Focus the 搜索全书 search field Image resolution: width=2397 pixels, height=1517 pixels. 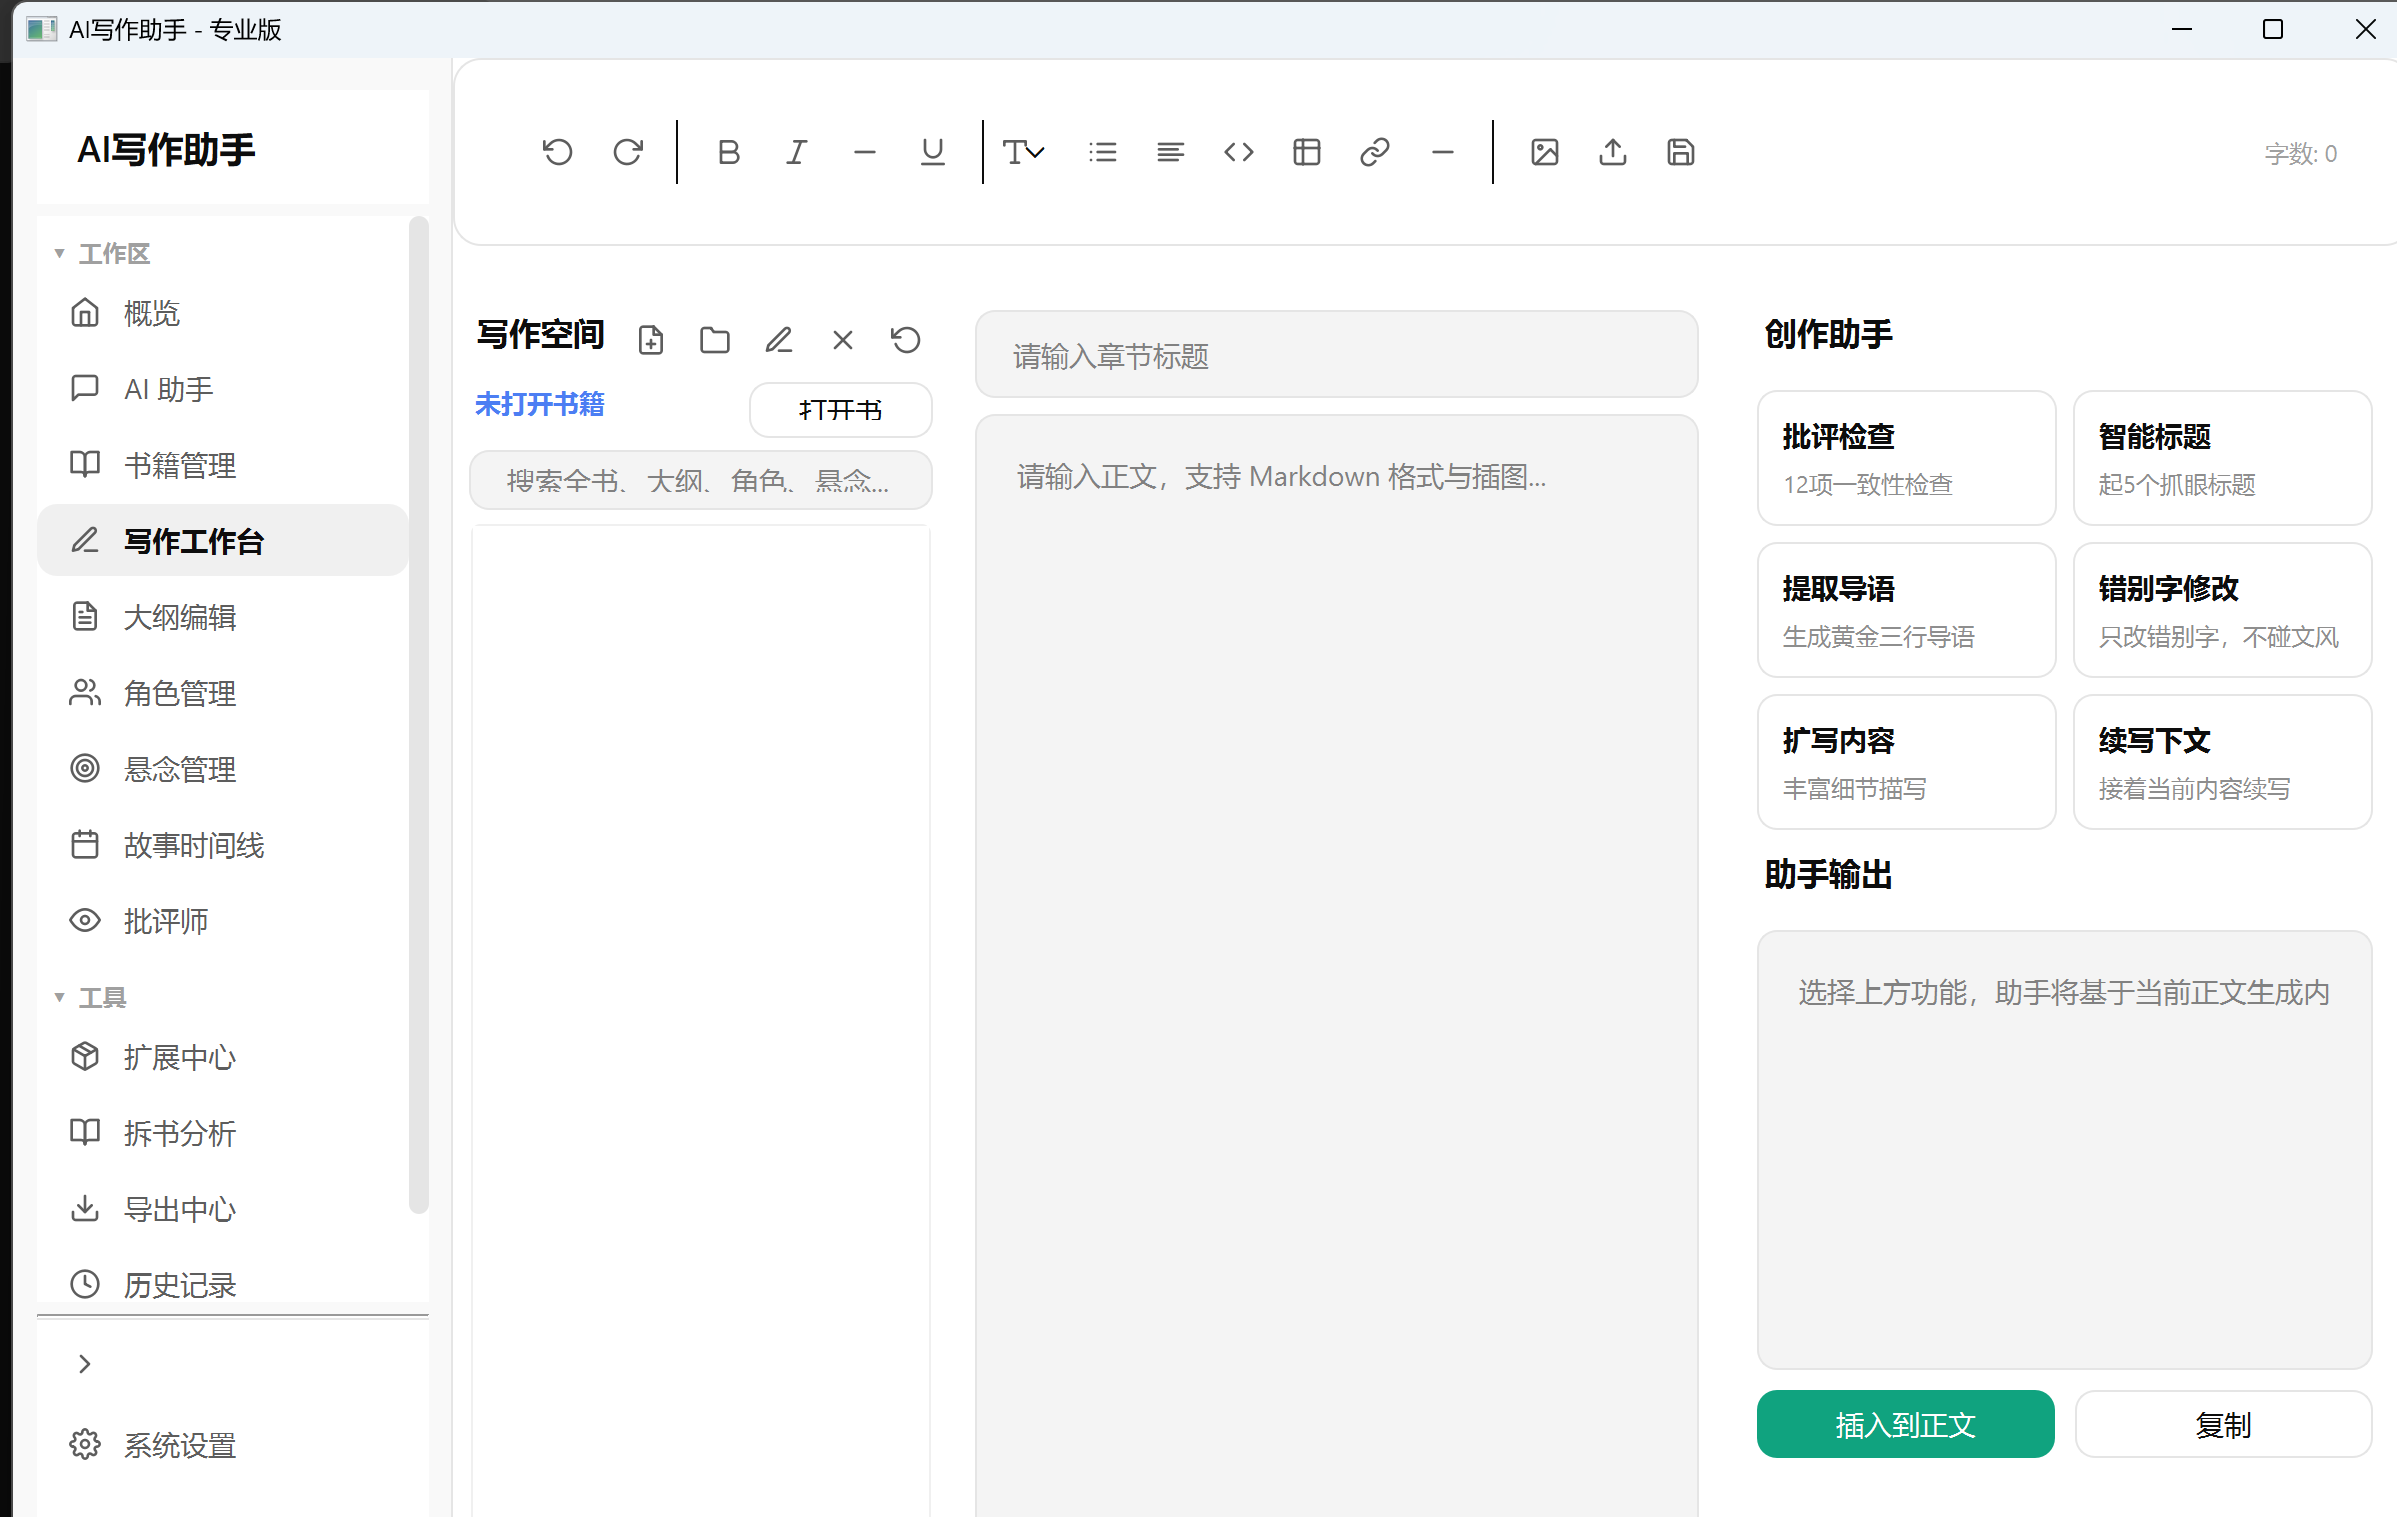click(700, 480)
